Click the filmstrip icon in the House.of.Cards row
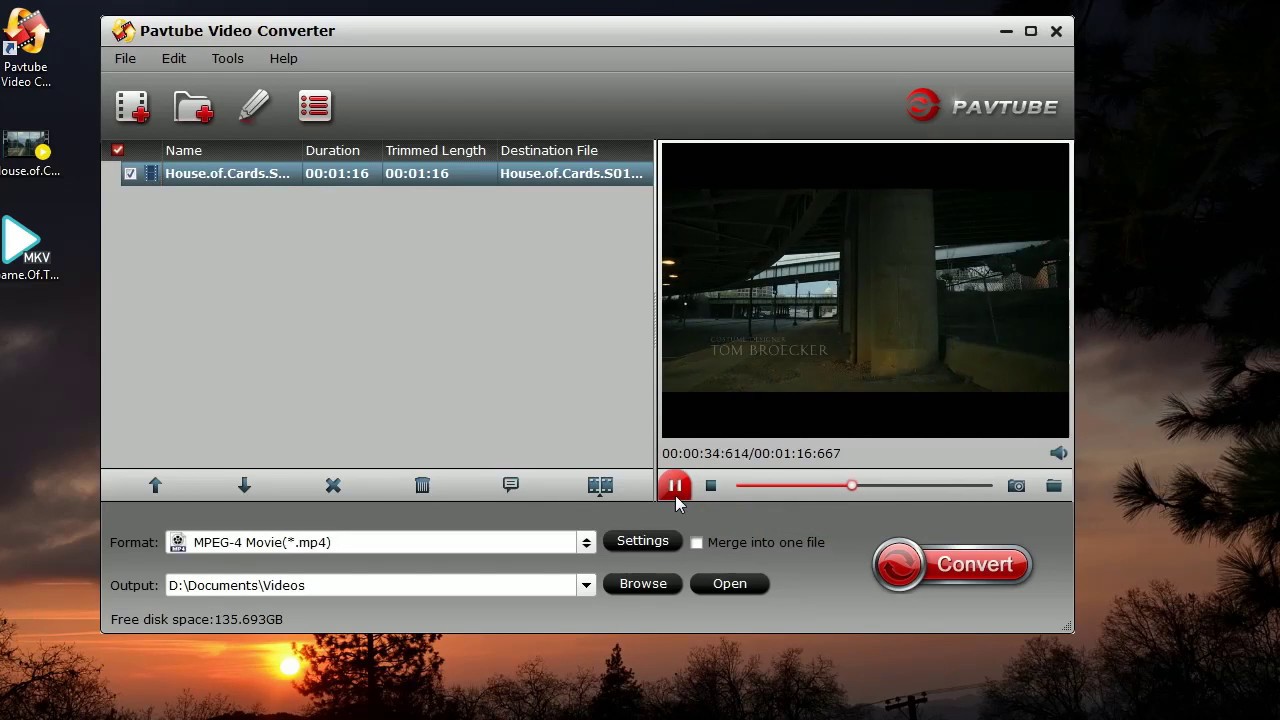The image size is (1280, 720). pyautogui.click(x=152, y=173)
